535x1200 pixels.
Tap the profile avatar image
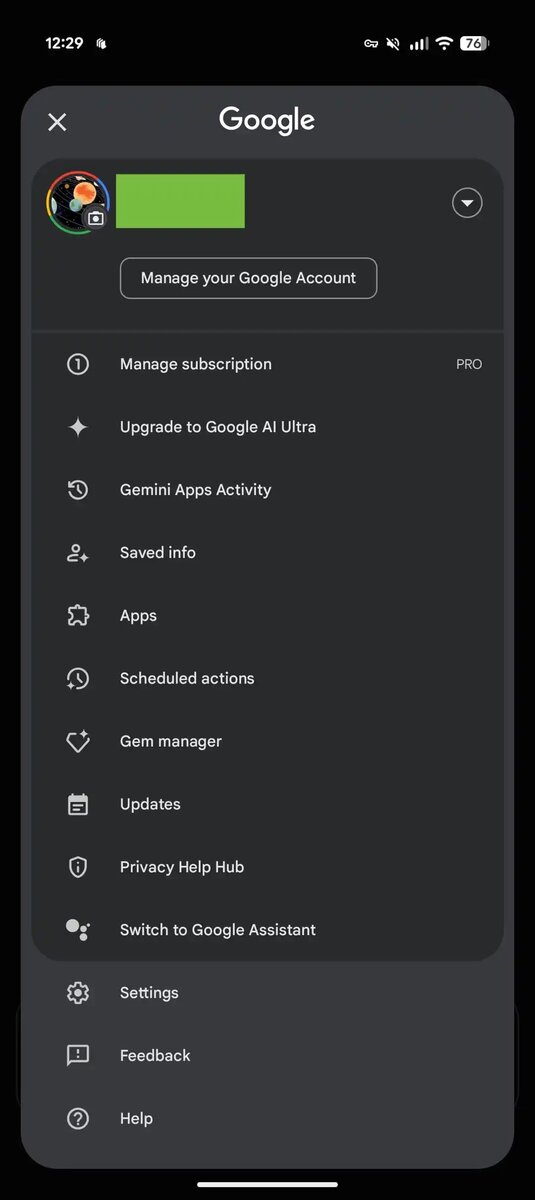coord(78,202)
